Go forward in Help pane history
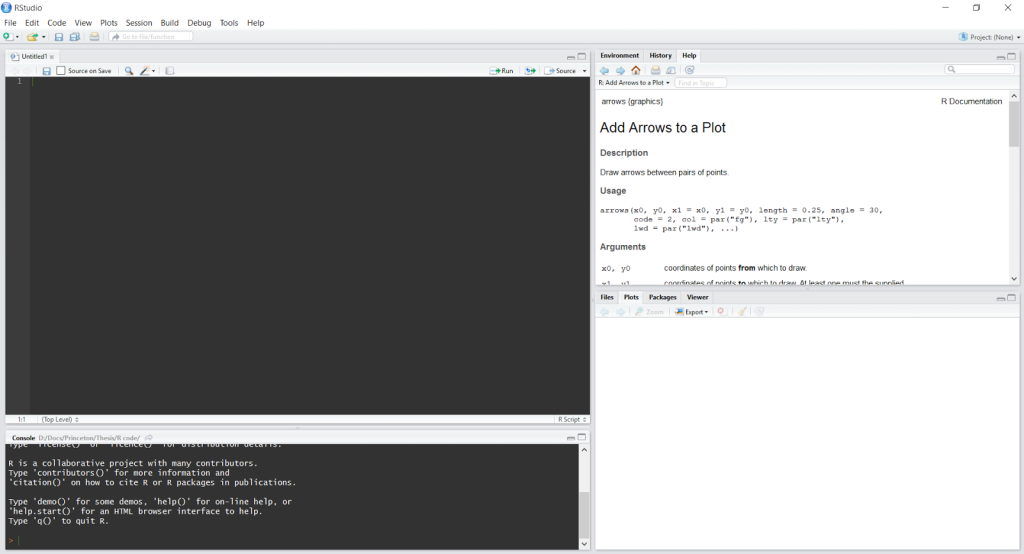This screenshot has width=1024, height=554. (x=620, y=71)
